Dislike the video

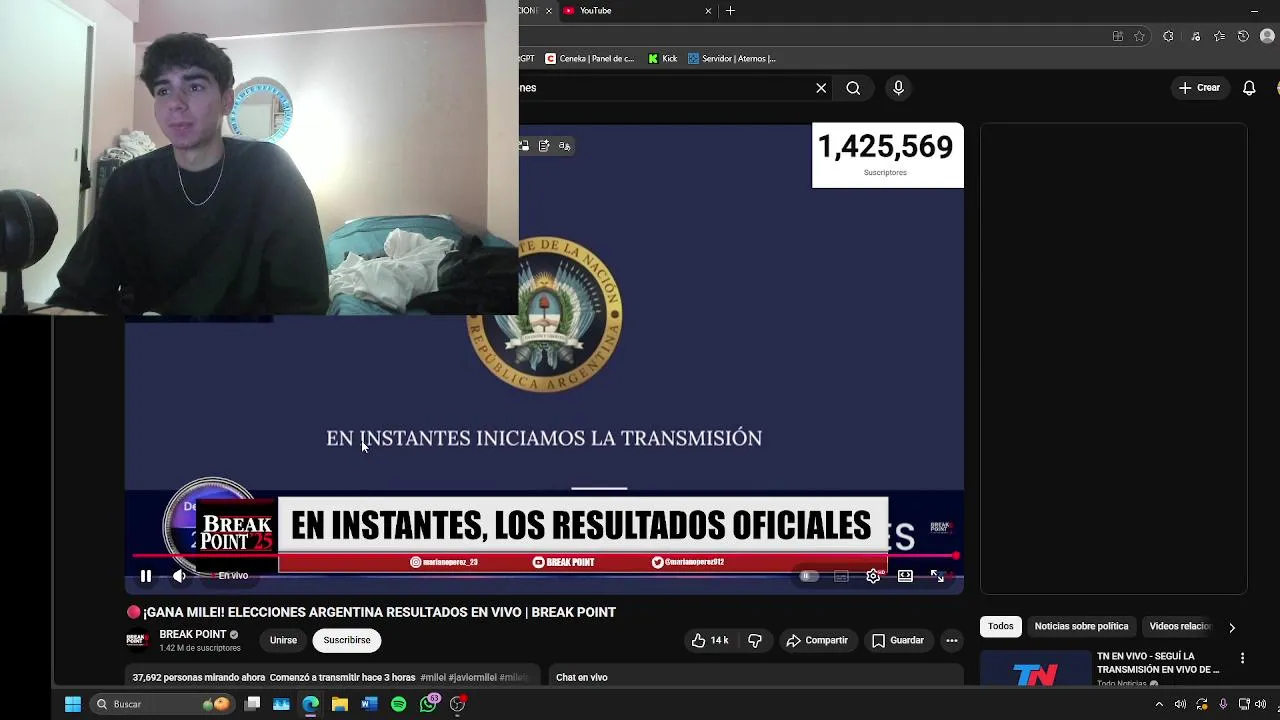click(x=755, y=640)
